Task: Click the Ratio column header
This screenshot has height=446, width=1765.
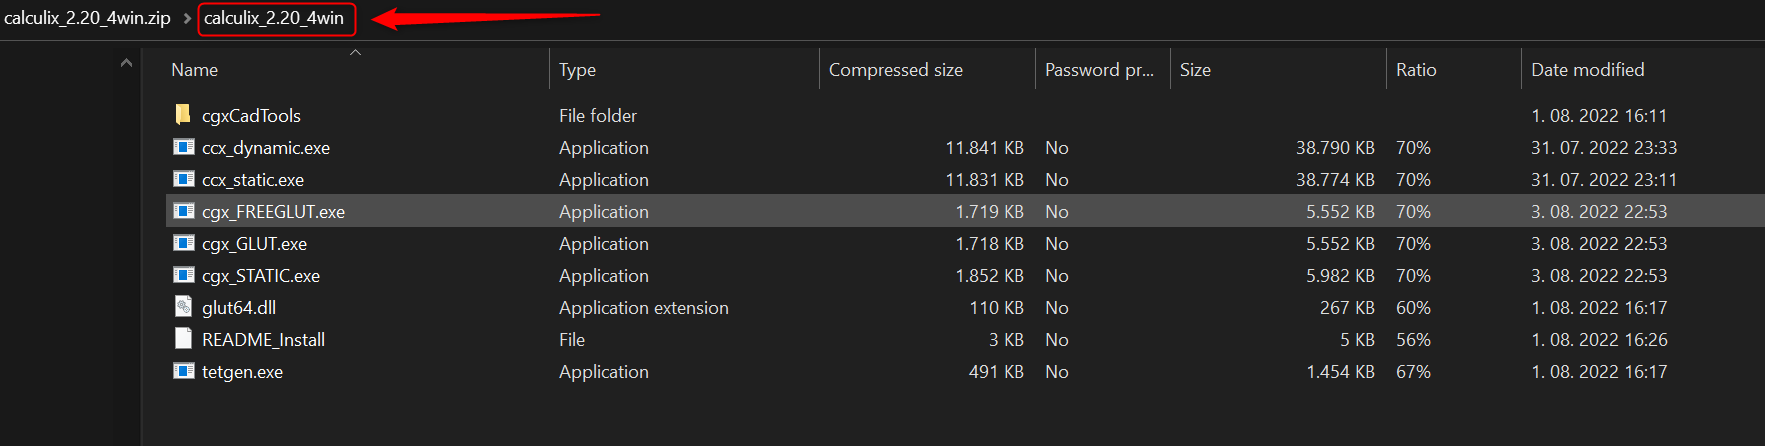Action: (1453, 69)
